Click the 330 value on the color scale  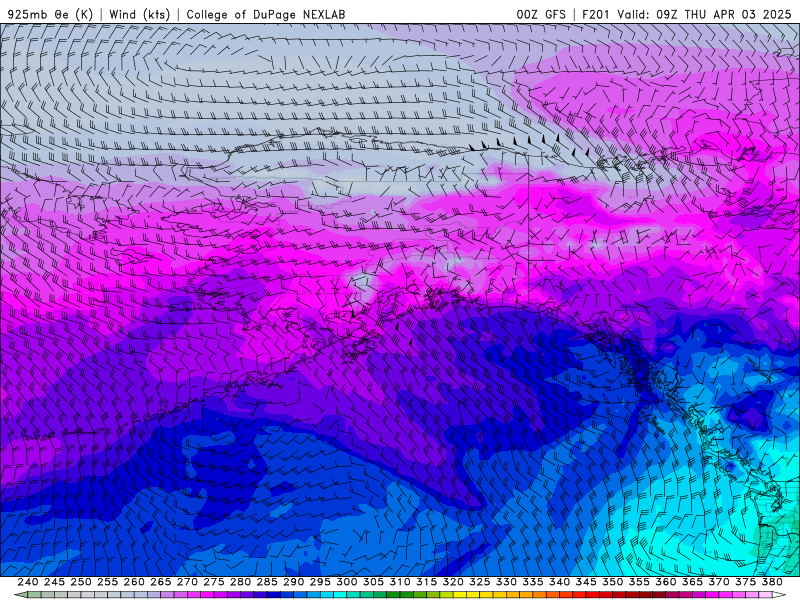coord(506,582)
